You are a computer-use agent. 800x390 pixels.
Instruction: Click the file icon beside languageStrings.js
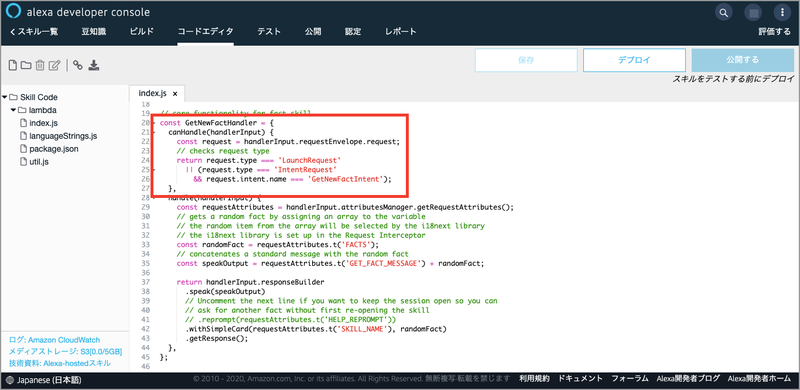(x=23, y=136)
